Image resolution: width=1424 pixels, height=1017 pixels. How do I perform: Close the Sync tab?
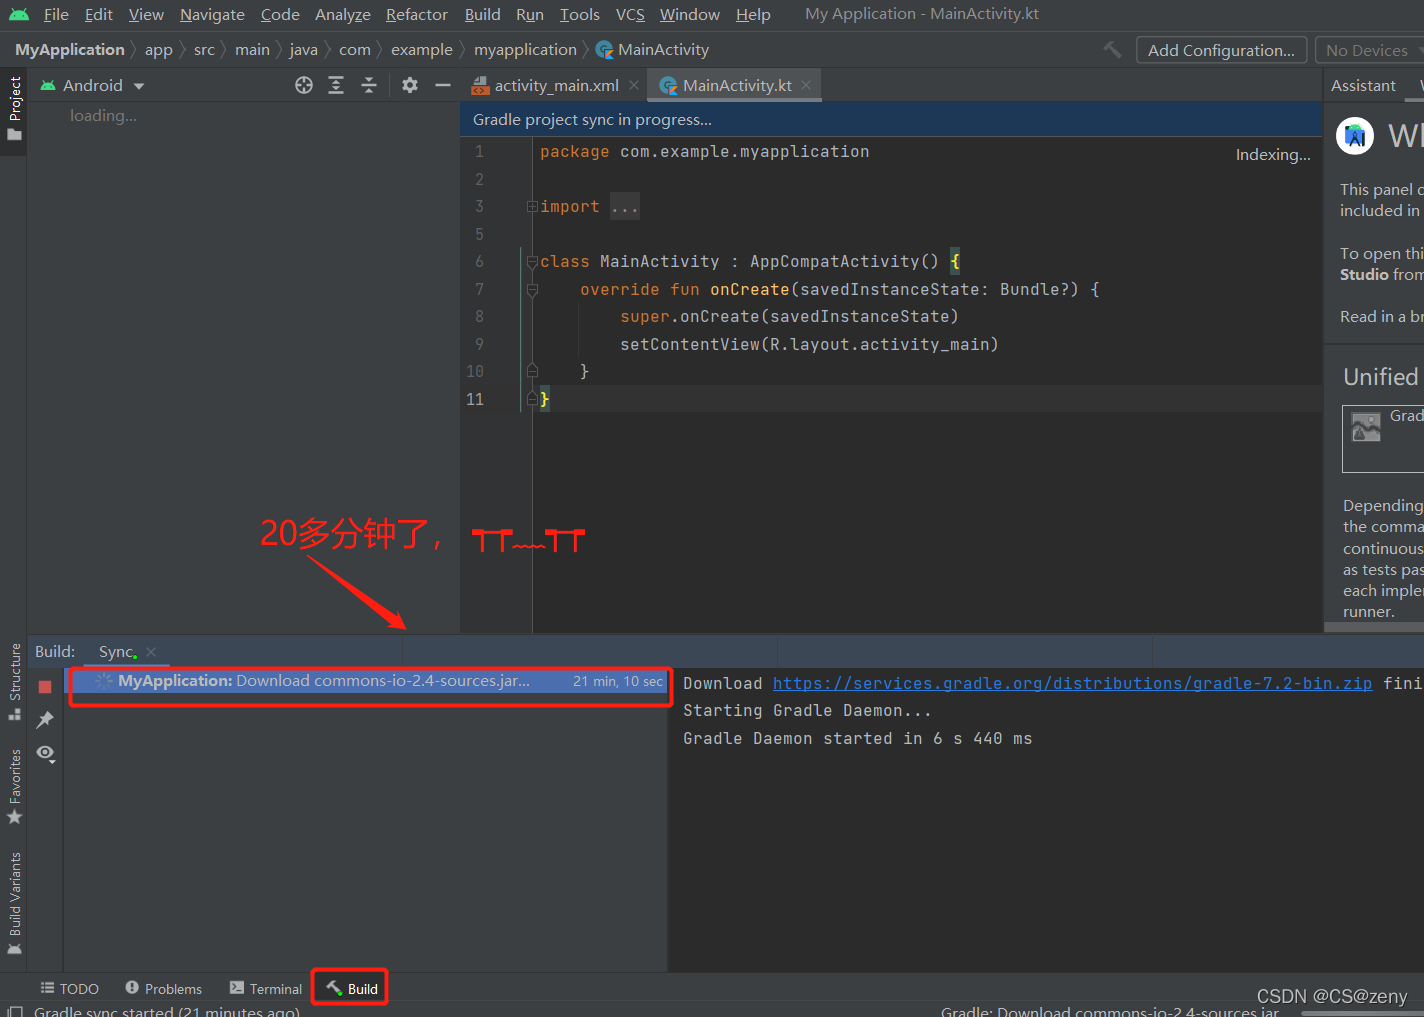click(x=151, y=652)
